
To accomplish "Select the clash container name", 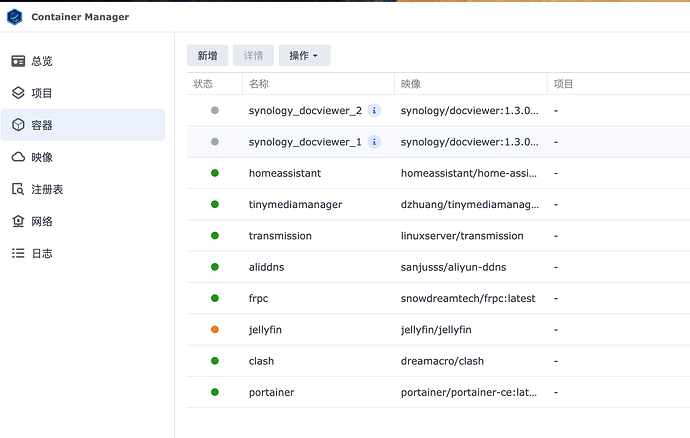I will pyautogui.click(x=261, y=361).
